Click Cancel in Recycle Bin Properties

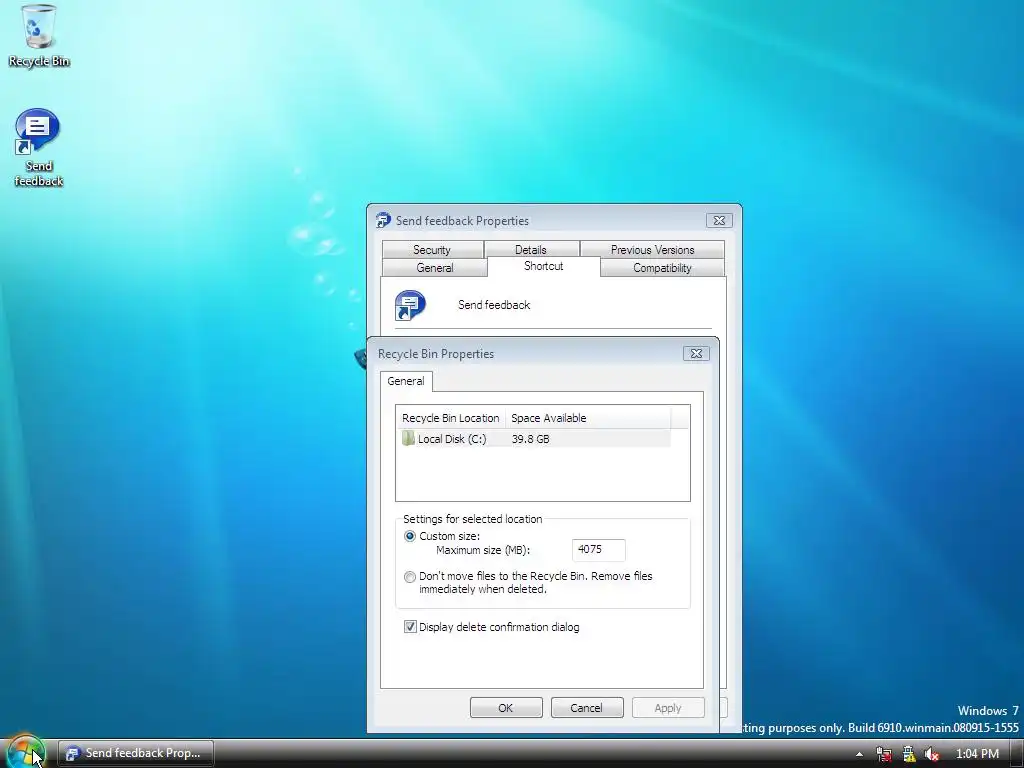click(x=586, y=708)
